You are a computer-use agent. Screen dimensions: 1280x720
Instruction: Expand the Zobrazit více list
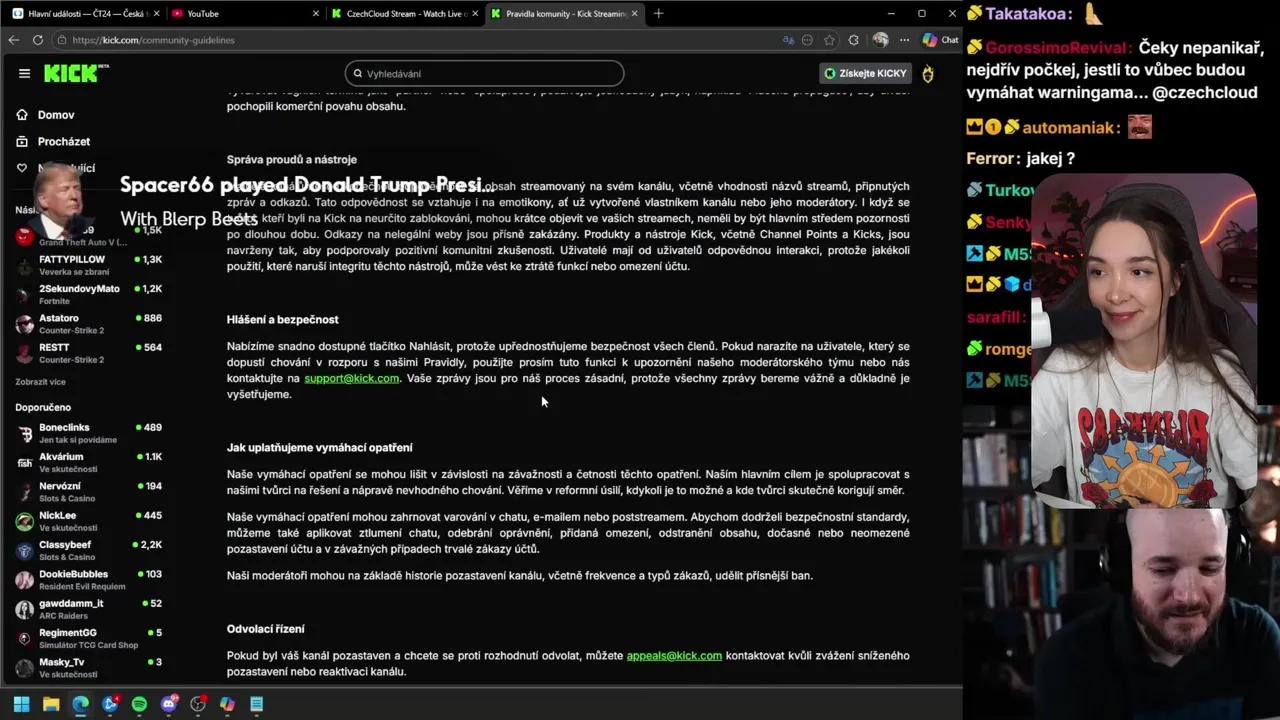(40, 382)
